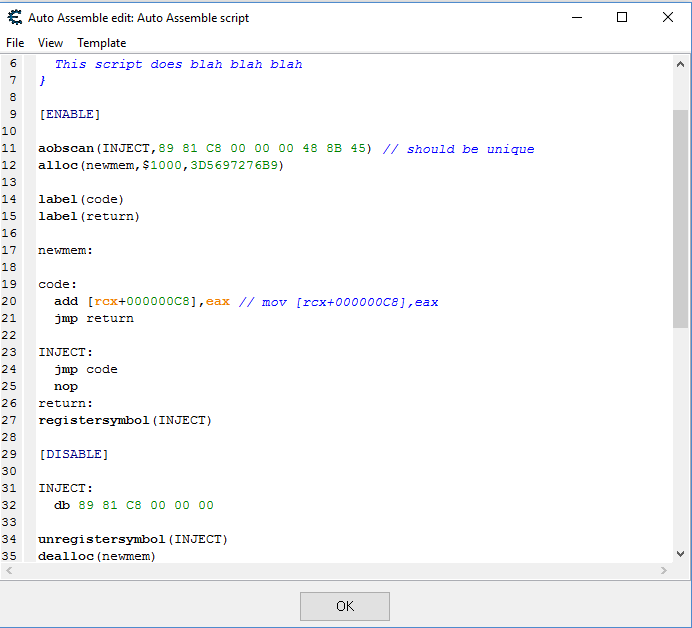Place cursor on the [ENABLE] line
Image resolution: width=692 pixels, height=628 pixels.
click(70, 114)
